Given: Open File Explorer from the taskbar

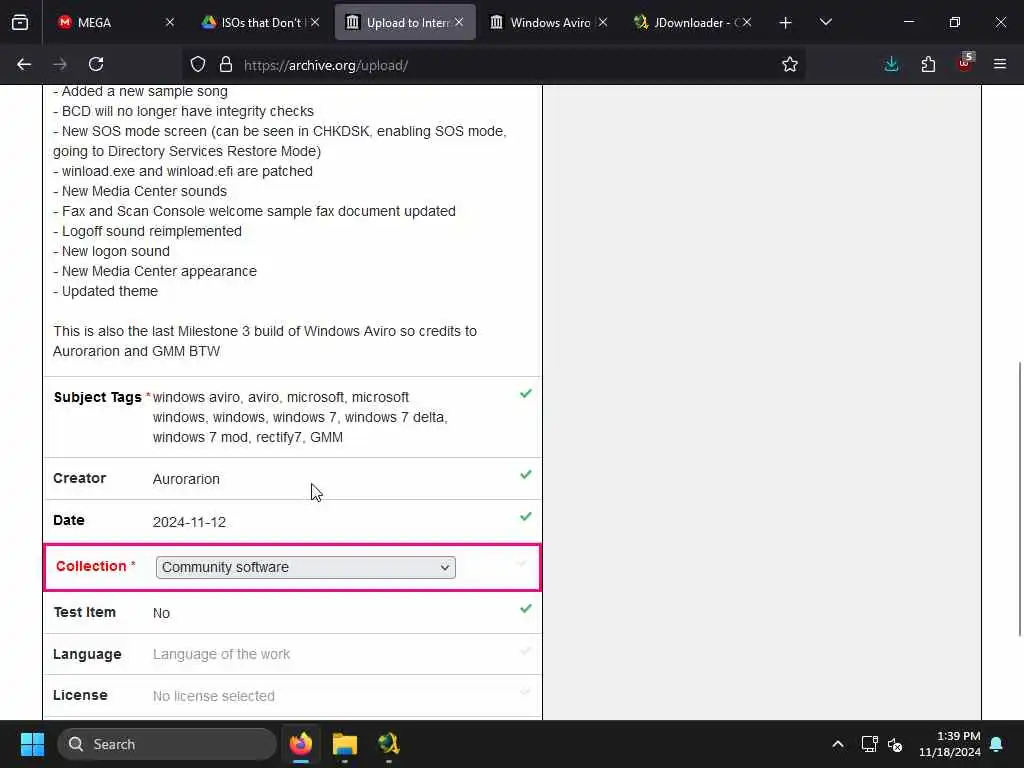Looking at the screenshot, I should (345, 744).
